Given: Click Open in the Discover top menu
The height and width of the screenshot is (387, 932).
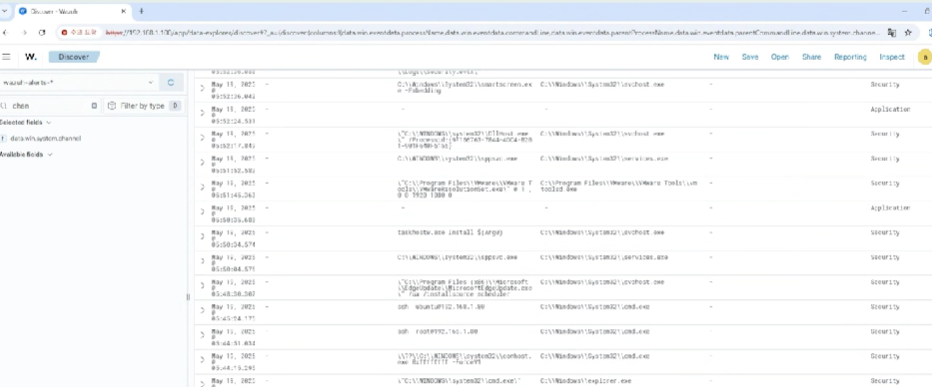Looking at the screenshot, I should pyautogui.click(x=780, y=57).
